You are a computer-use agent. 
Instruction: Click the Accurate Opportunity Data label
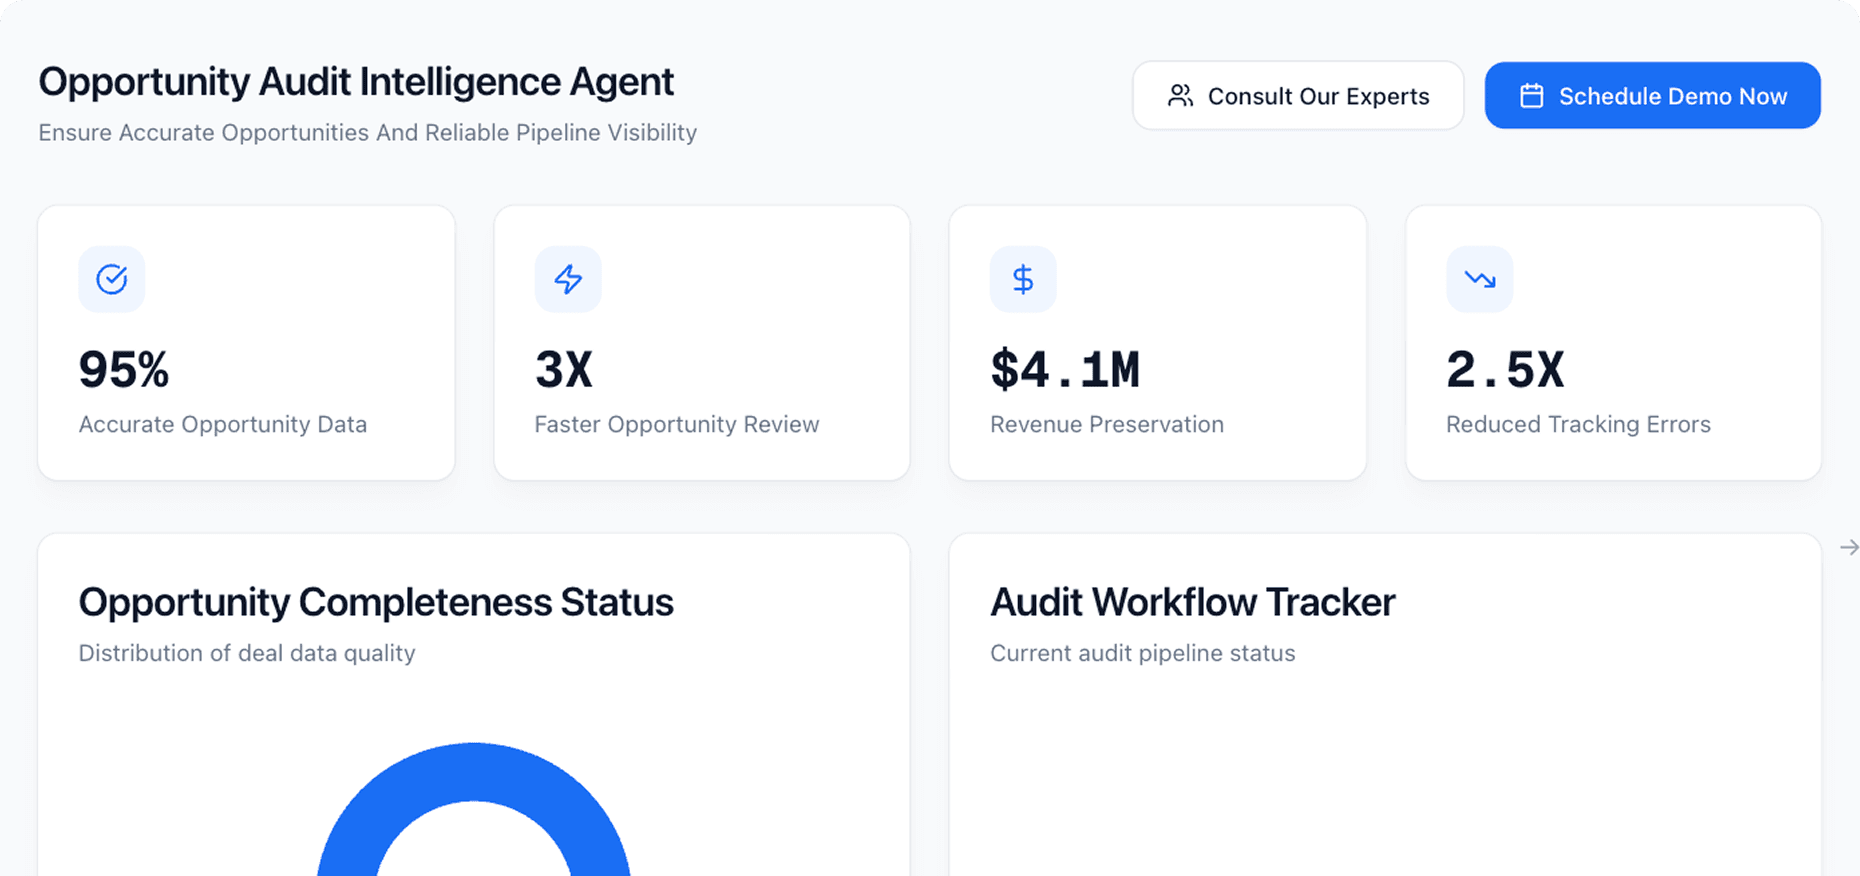(x=223, y=424)
